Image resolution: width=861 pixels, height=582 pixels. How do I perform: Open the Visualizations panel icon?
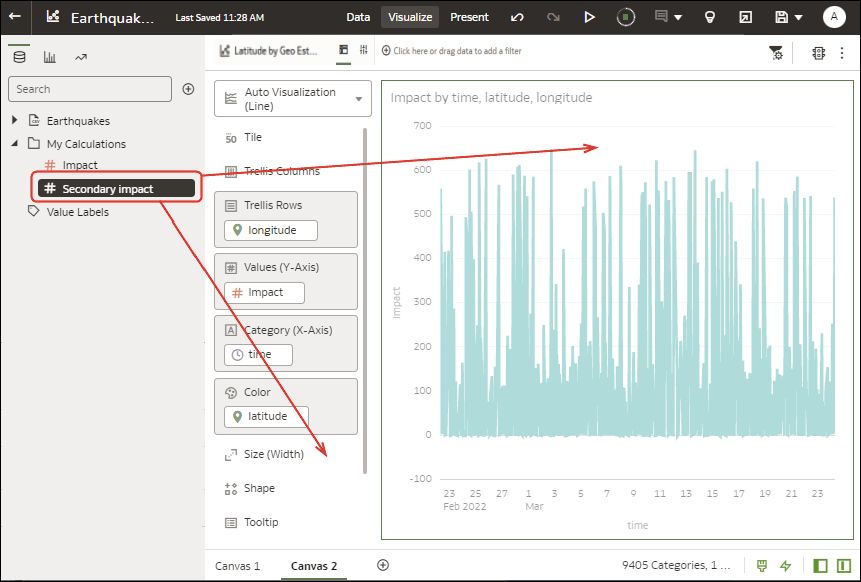tap(50, 57)
